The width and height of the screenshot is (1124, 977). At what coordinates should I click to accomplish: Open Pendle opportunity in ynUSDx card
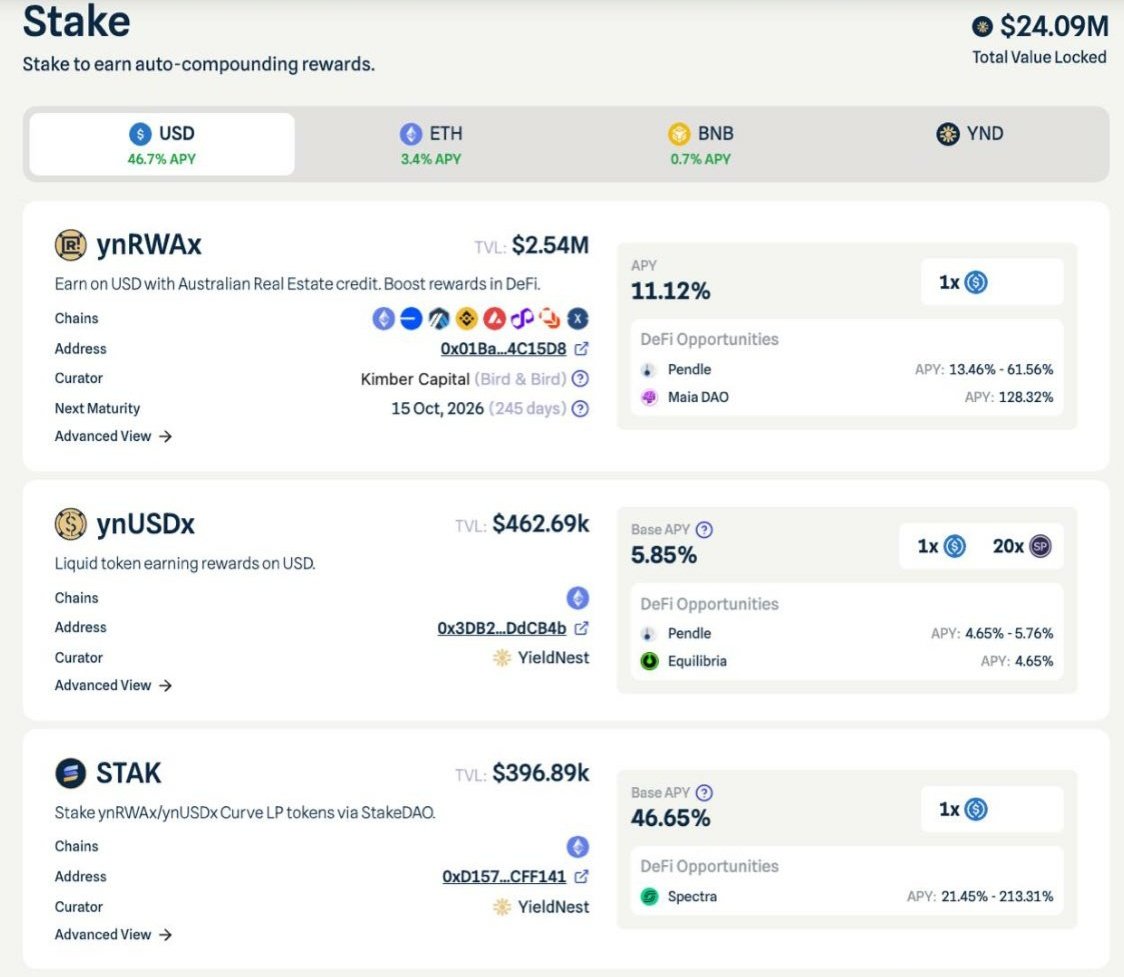click(x=847, y=634)
